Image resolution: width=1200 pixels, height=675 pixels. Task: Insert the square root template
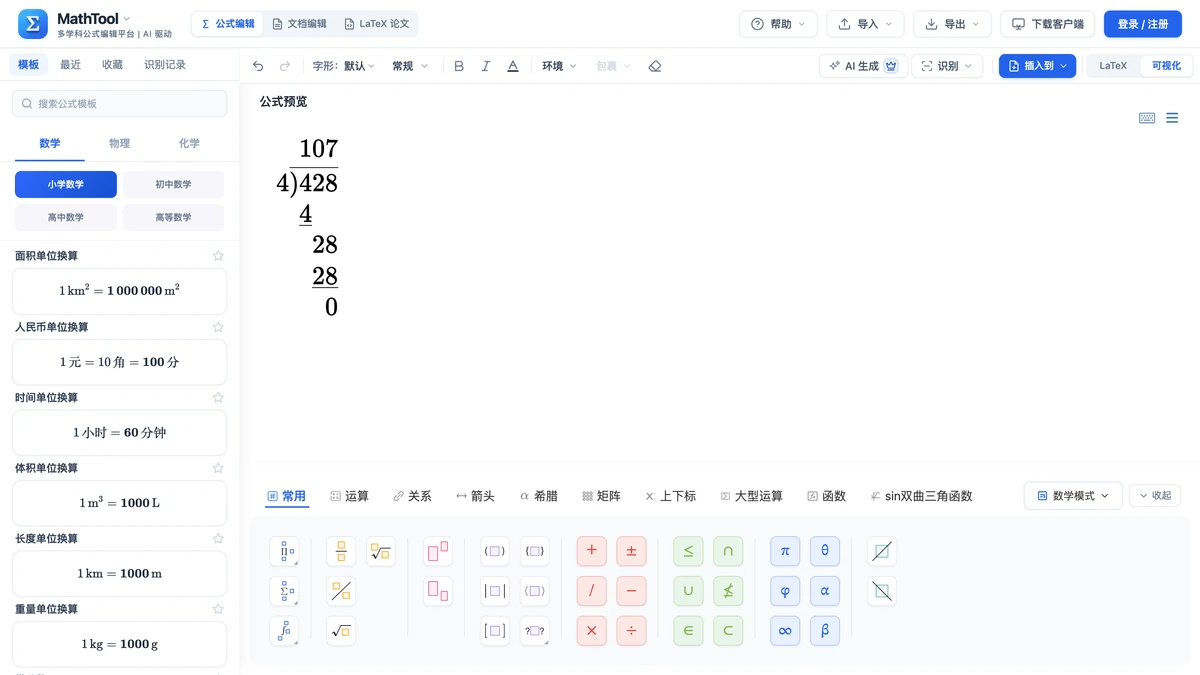click(341, 631)
